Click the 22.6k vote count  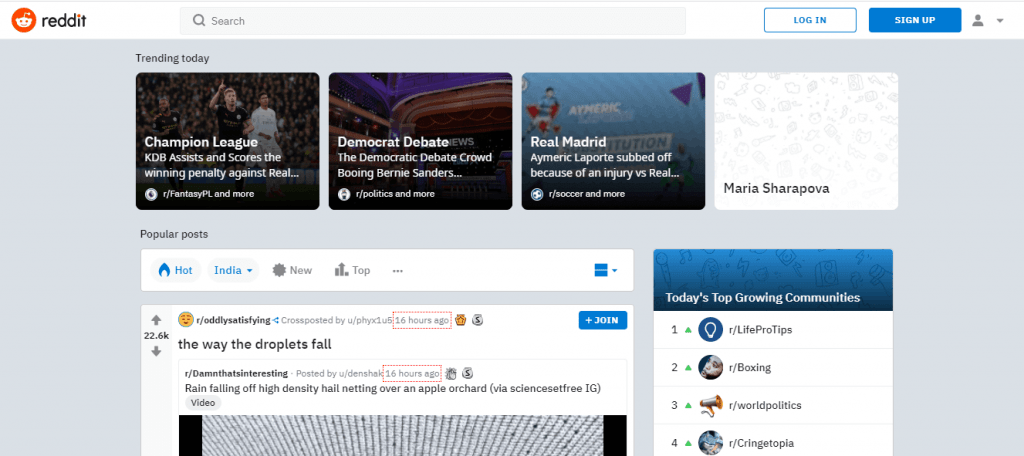click(156, 336)
